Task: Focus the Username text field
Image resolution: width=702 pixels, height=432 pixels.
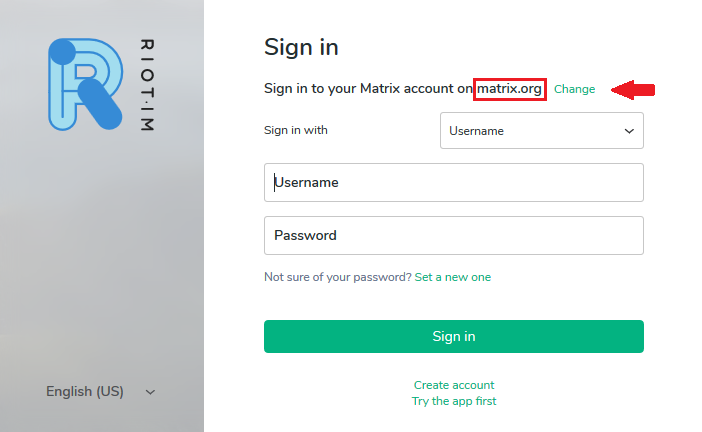Action: click(x=454, y=182)
